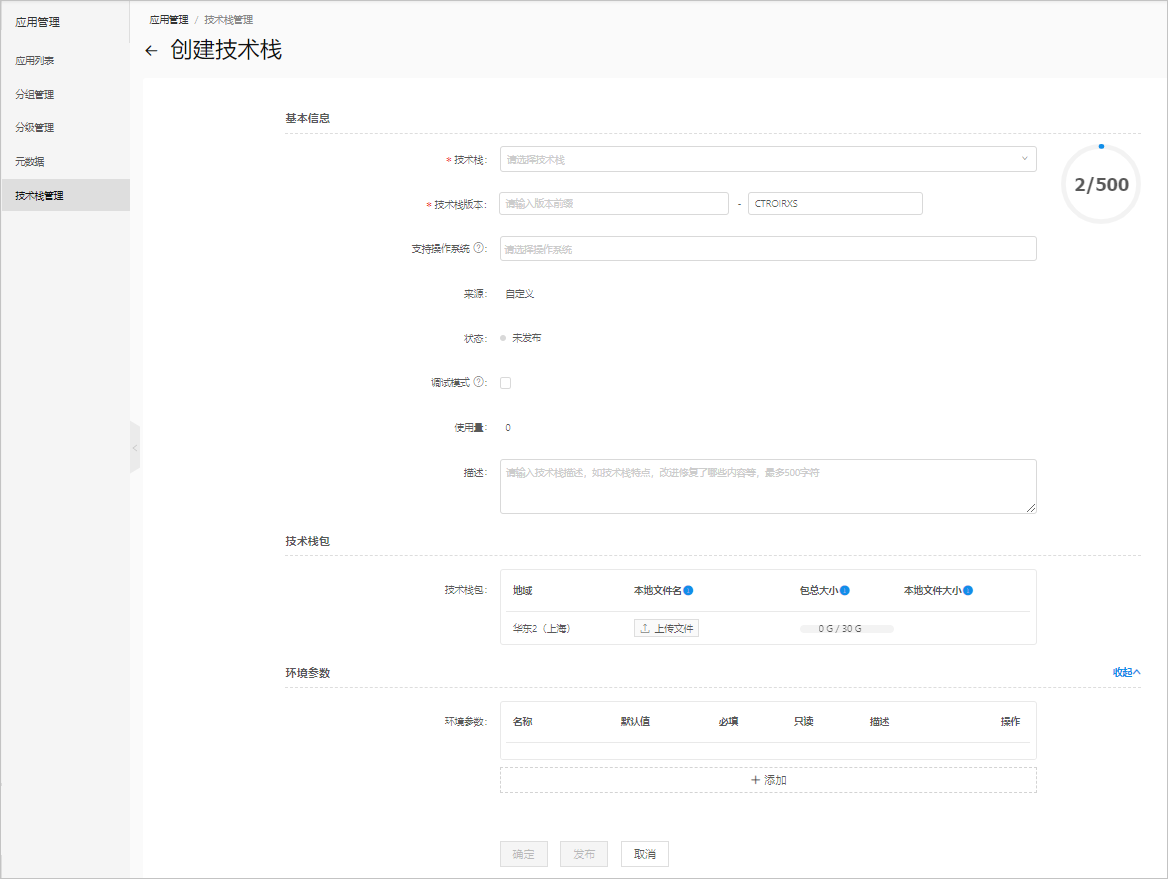Select 技术栈管理 in sidebar
This screenshot has width=1168, height=879.
66,195
